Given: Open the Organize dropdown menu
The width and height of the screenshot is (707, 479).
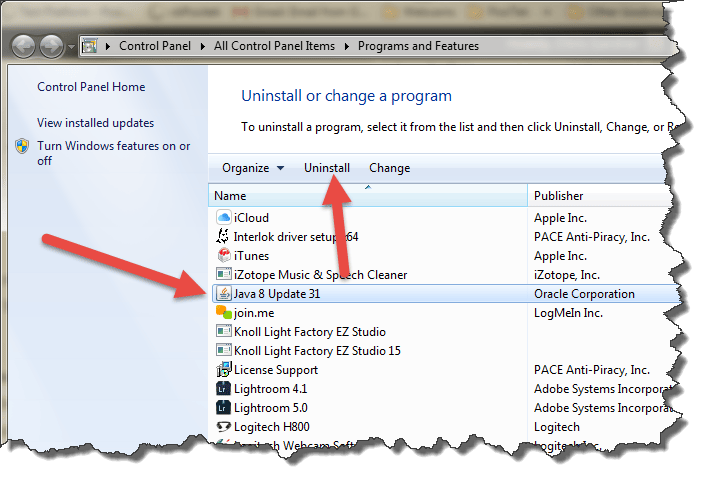Looking at the screenshot, I should click(x=252, y=168).
